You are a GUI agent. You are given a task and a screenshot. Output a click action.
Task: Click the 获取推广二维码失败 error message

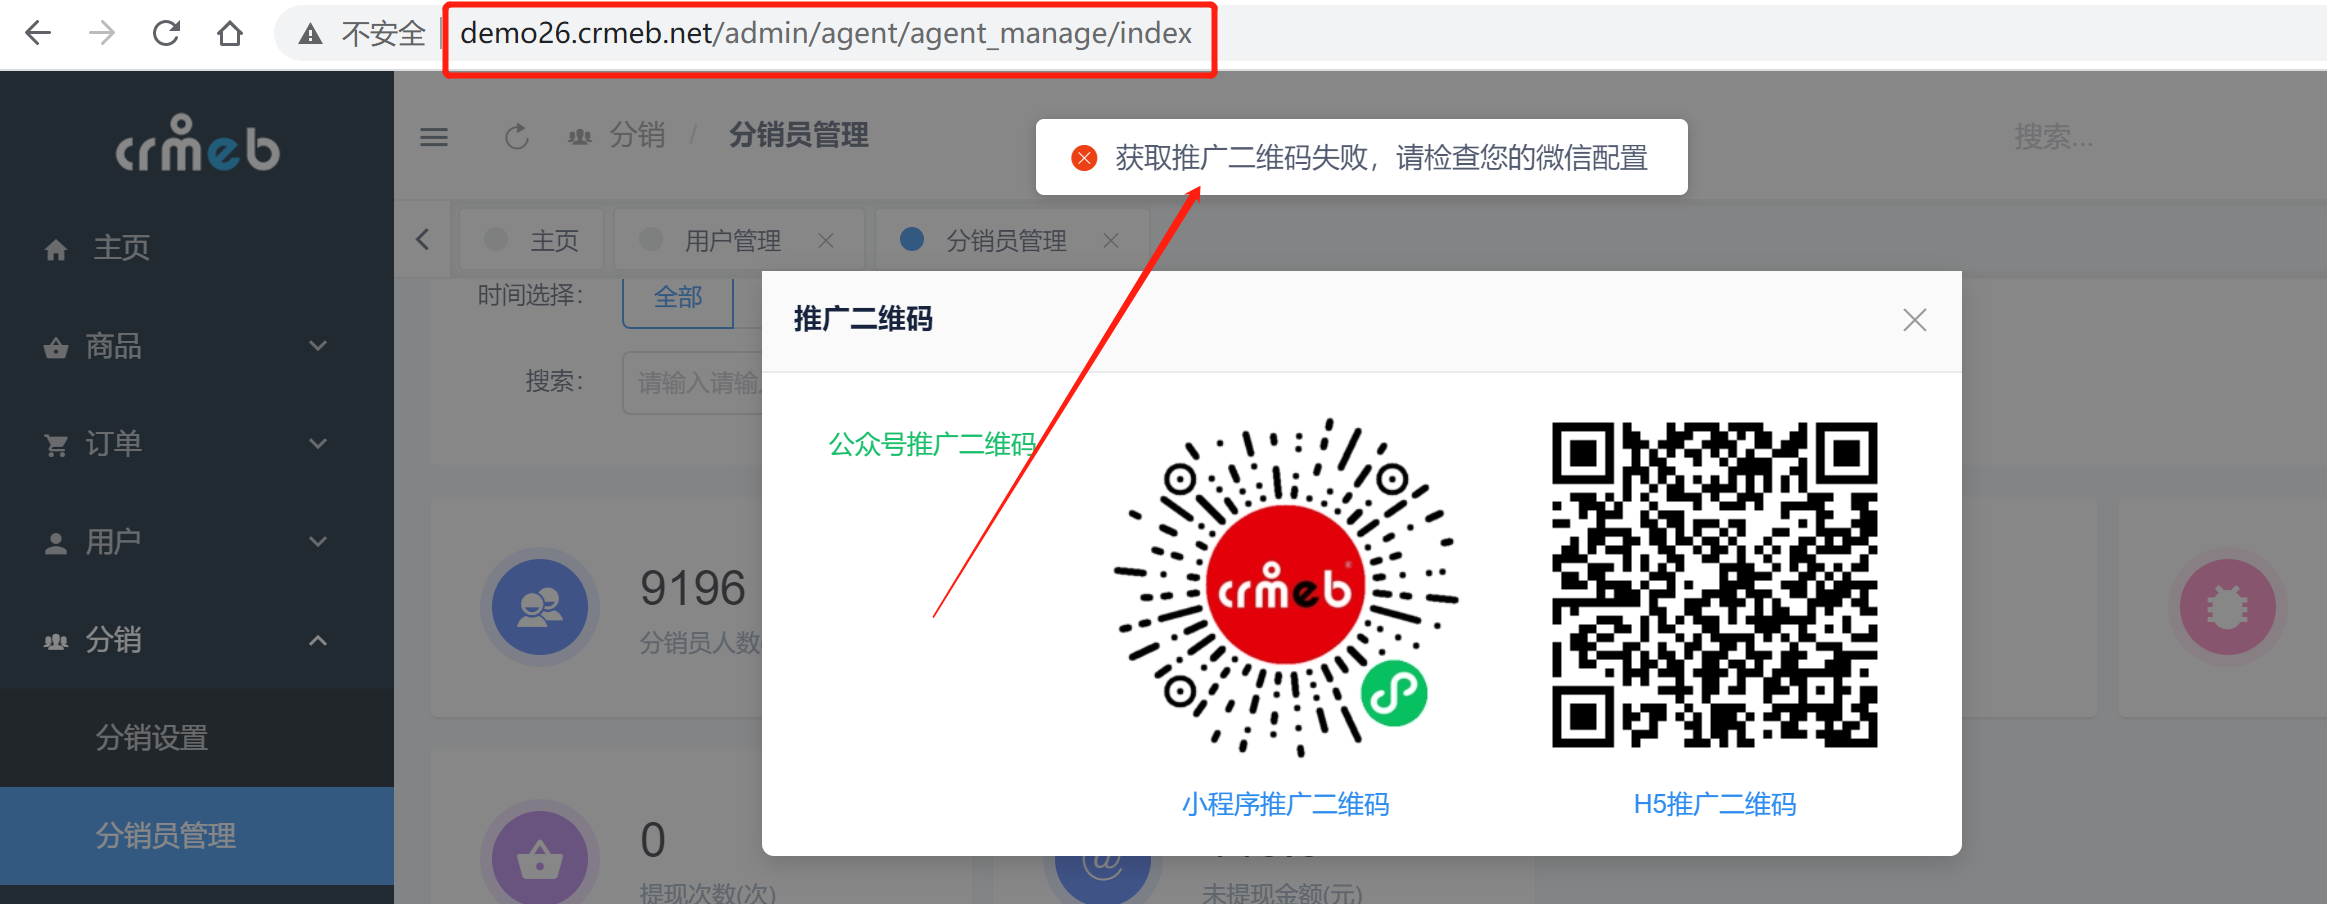(x=1381, y=158)
